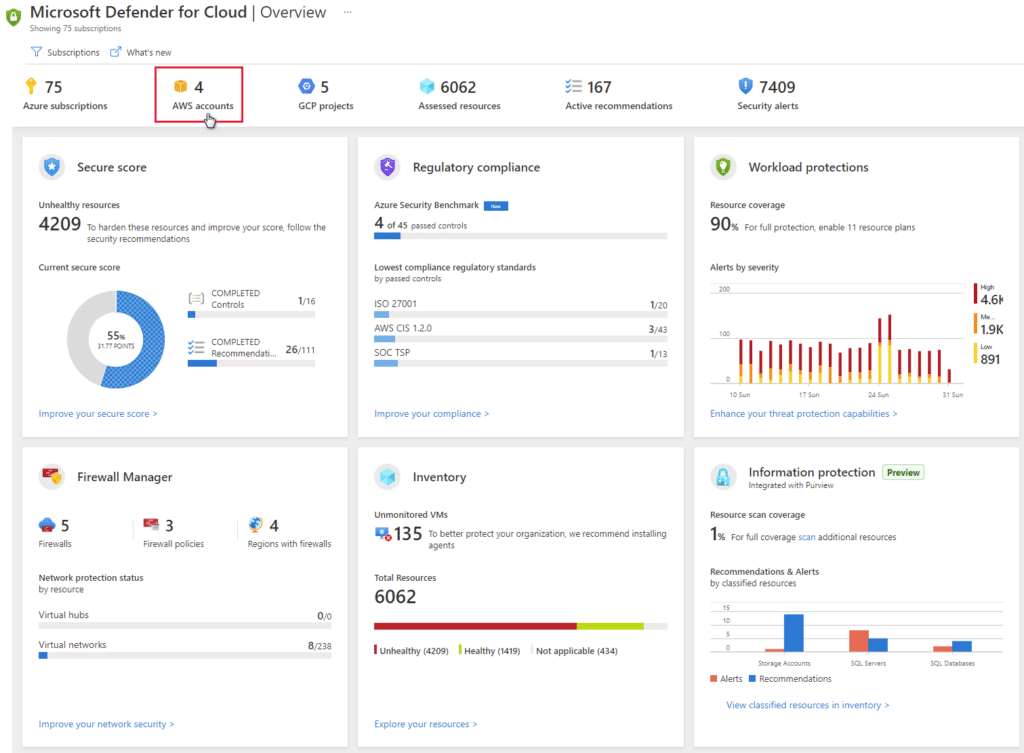Select the Virtual hubs 0/0 row
This screenshot has height=753, width=1024.
185,618
